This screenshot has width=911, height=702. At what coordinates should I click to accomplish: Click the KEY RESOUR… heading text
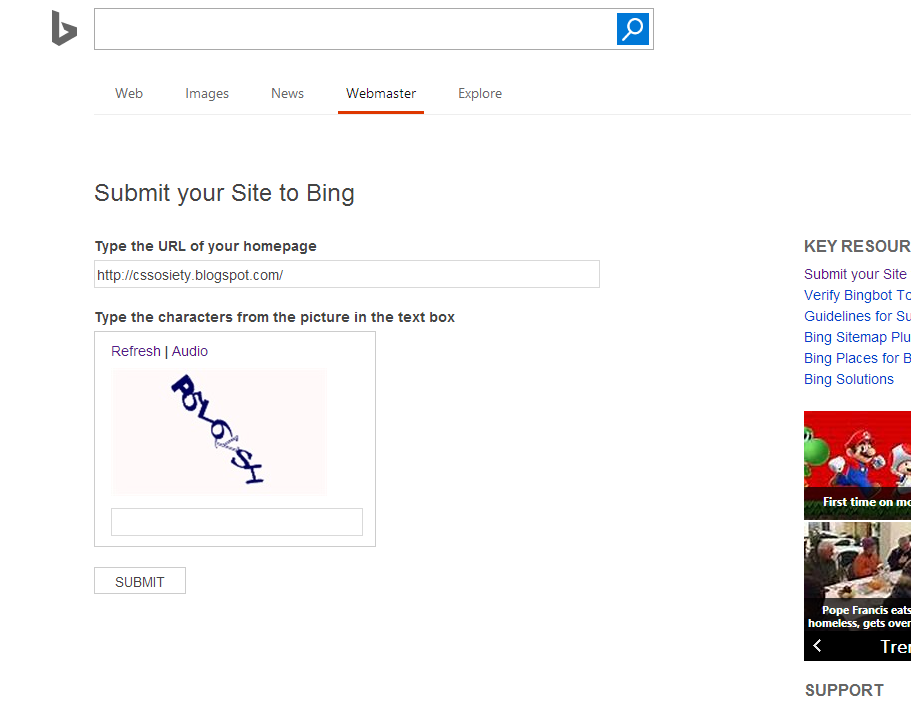857,246
